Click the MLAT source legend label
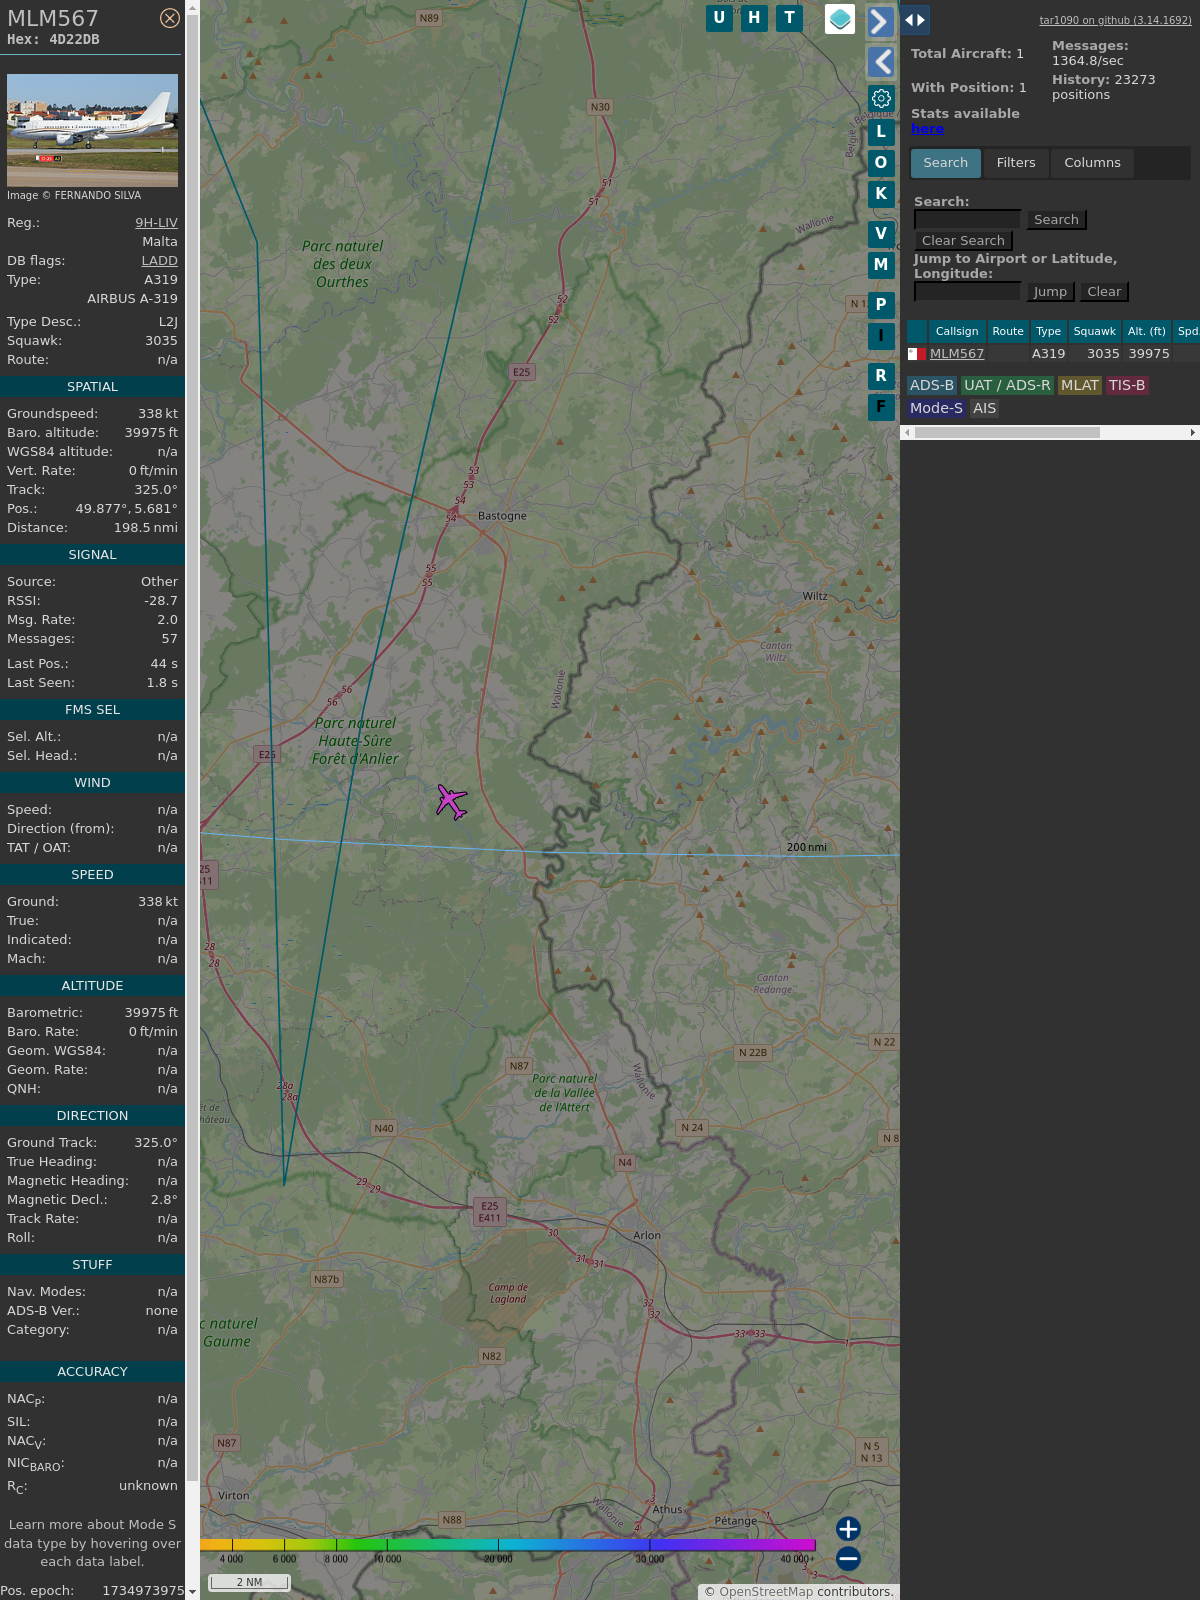1200x1600 pixels. [1080, 385]
